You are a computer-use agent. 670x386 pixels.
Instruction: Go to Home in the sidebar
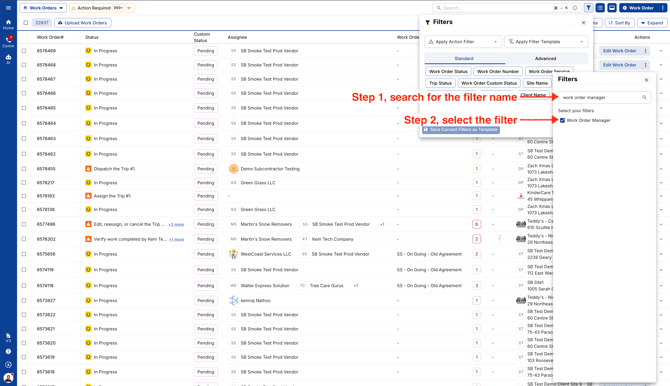click(x=8, y=24)
